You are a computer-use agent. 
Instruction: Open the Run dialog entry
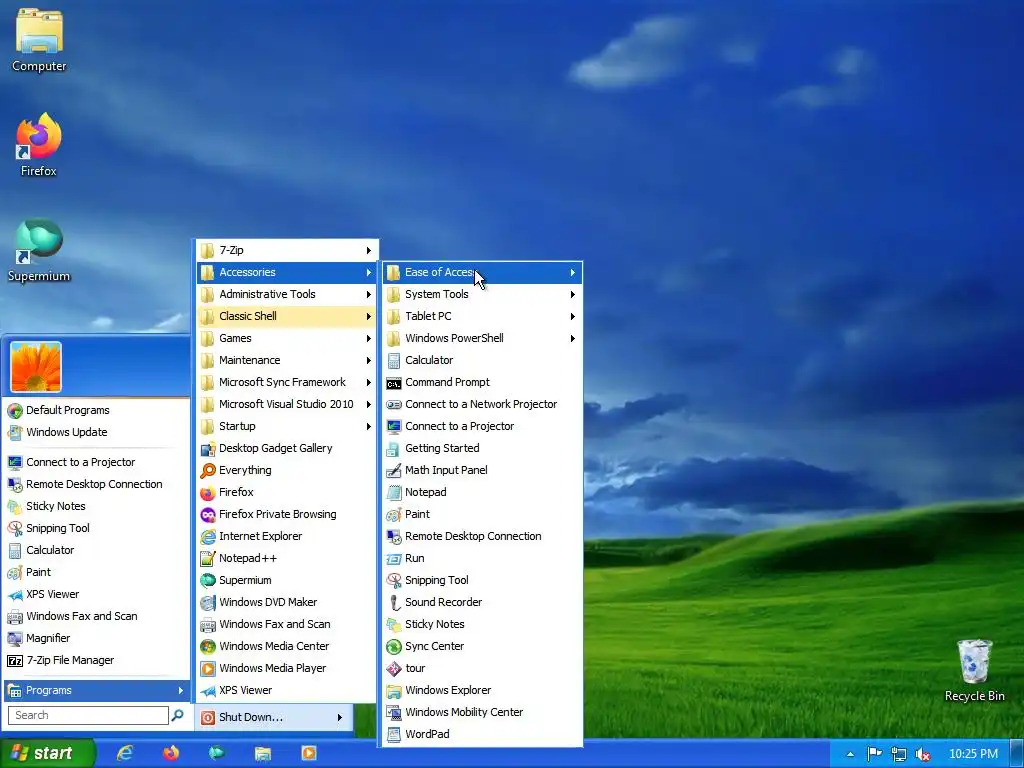click(x=482, y=558)
